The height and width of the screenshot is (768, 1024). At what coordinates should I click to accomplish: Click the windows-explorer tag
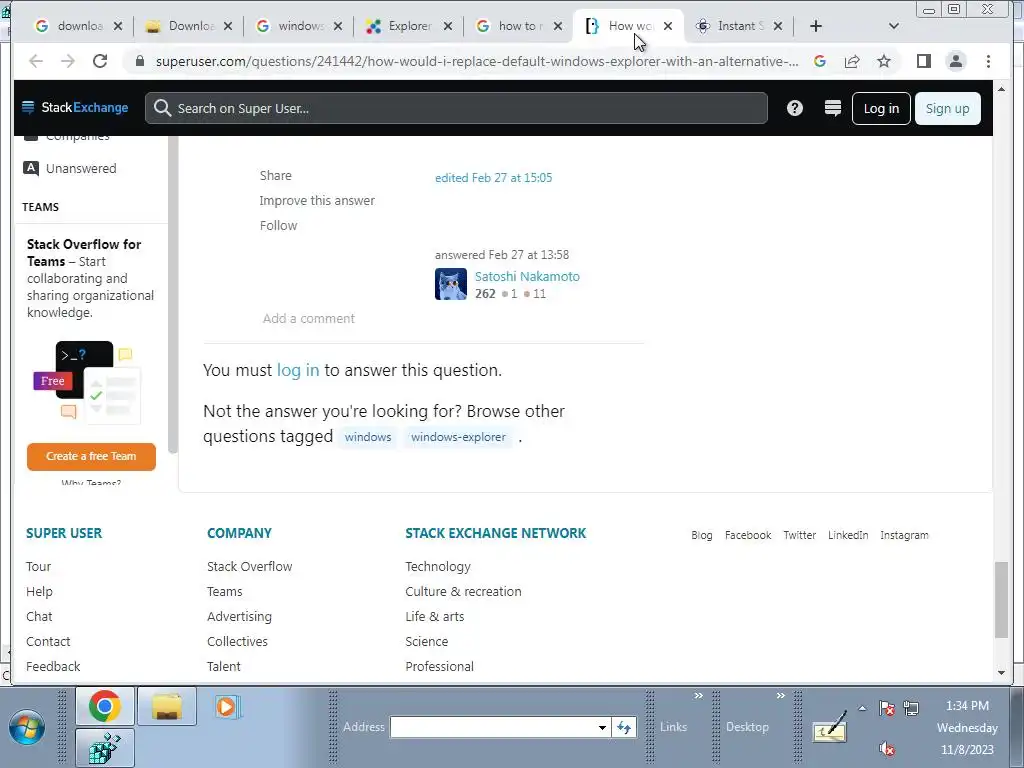(x=458, y=437)
